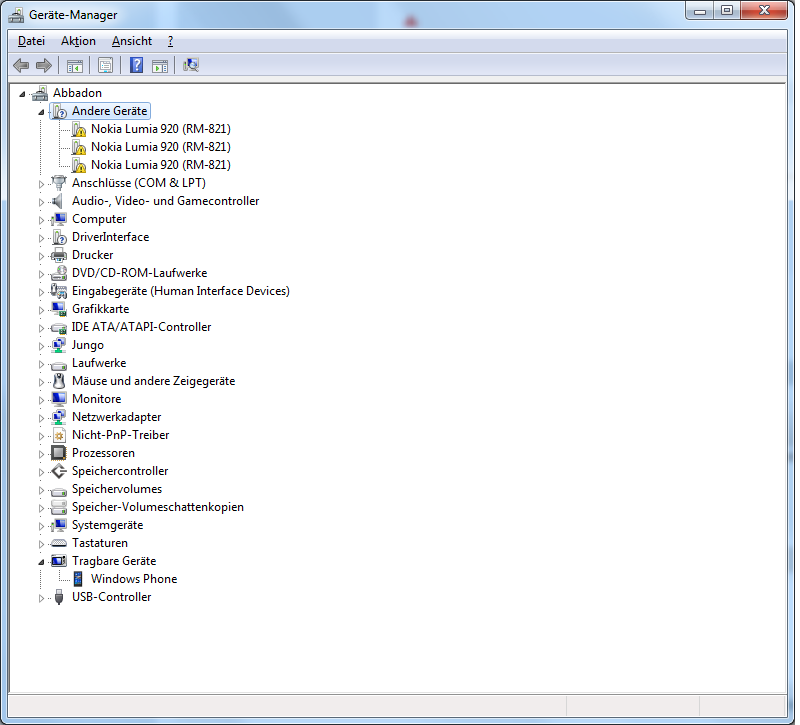The width and height of the screenshot is (800, 725).
Task: Expand the Computer category arrow
Action: point(41,220)
